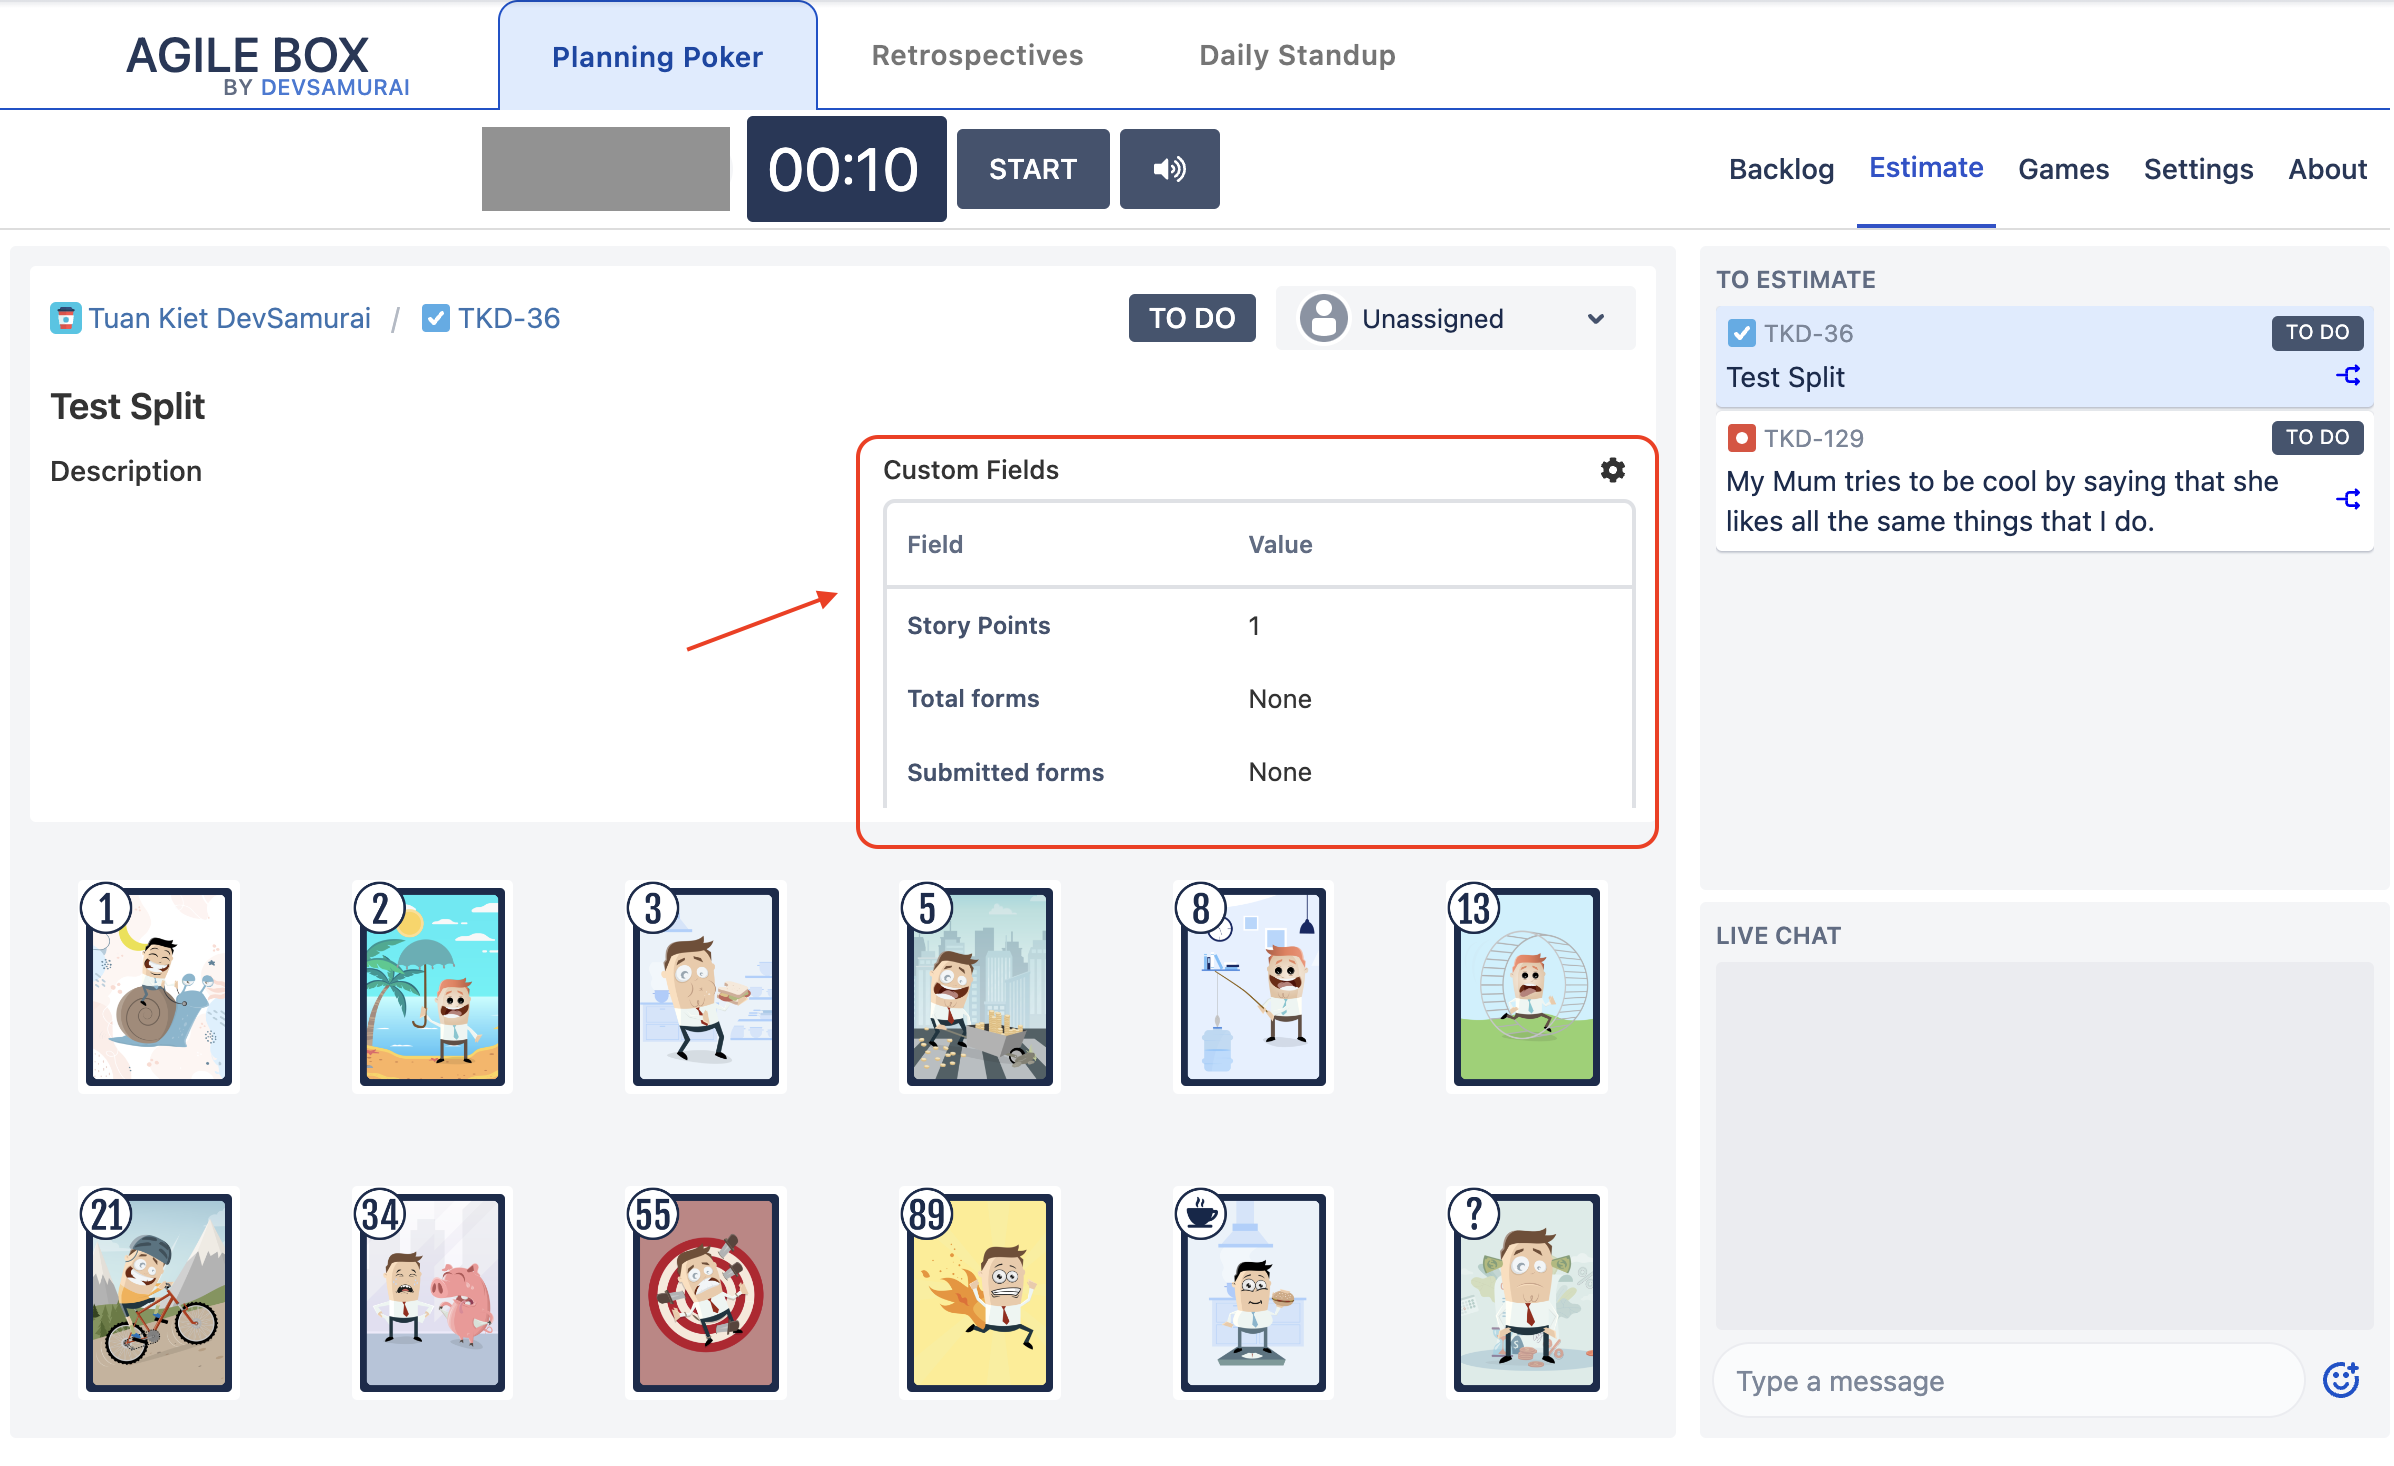
Task: Click the Tuan Kiet DevSamurai project icon
Action: pyautogui.click(x=65, y=319)
